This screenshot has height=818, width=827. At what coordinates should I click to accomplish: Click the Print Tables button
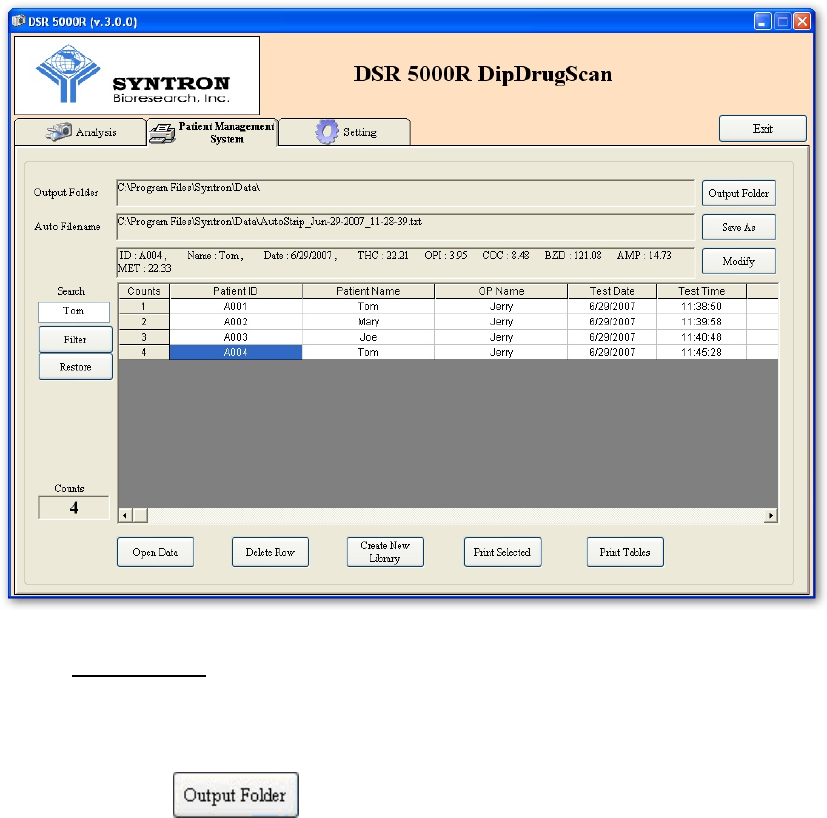(x=625, y=552)
